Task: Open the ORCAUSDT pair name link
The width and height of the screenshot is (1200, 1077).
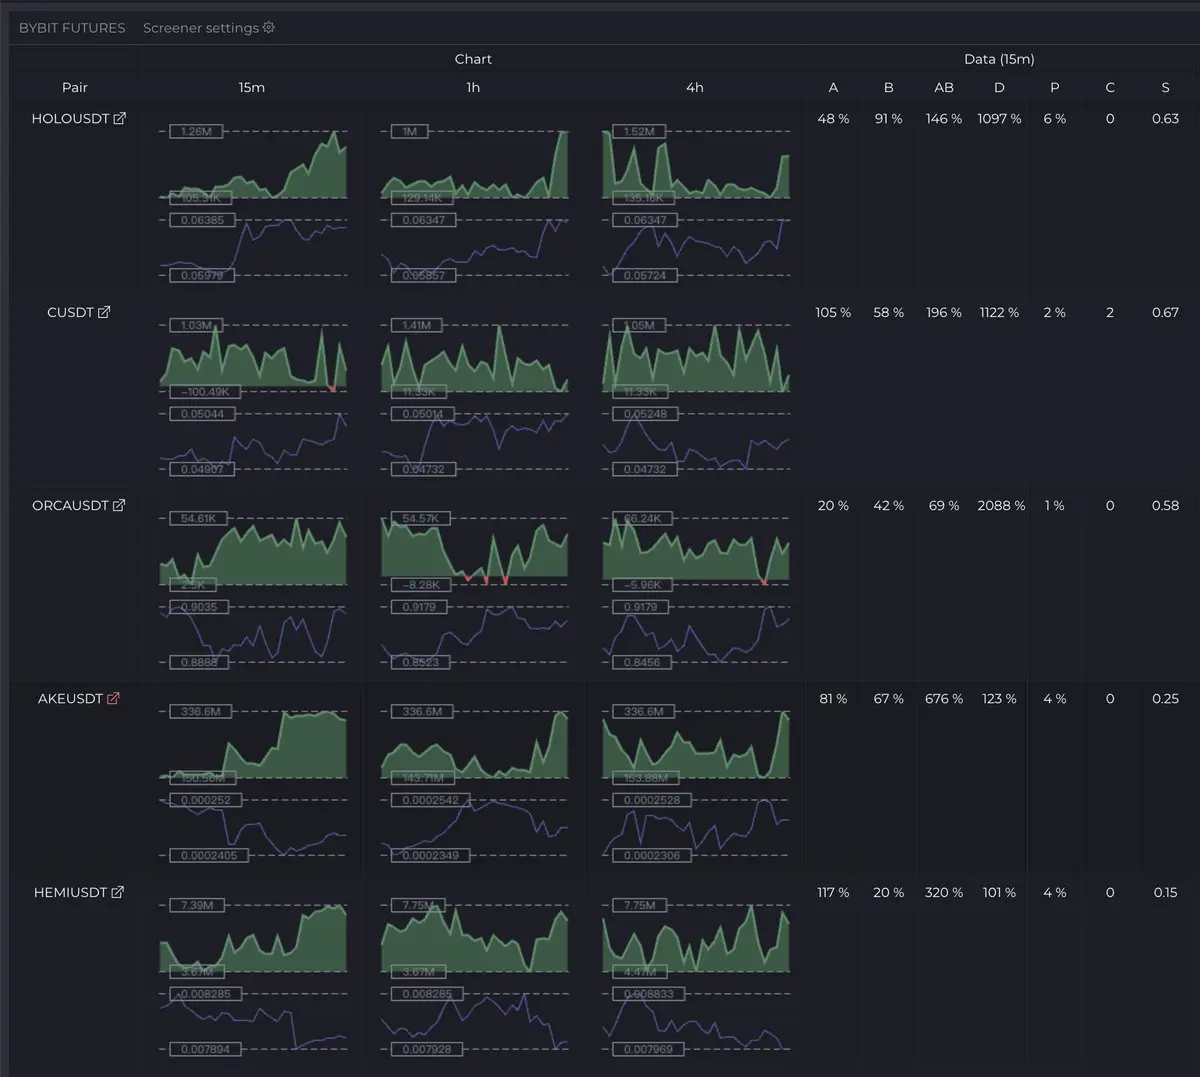Action: click(69, 506)
